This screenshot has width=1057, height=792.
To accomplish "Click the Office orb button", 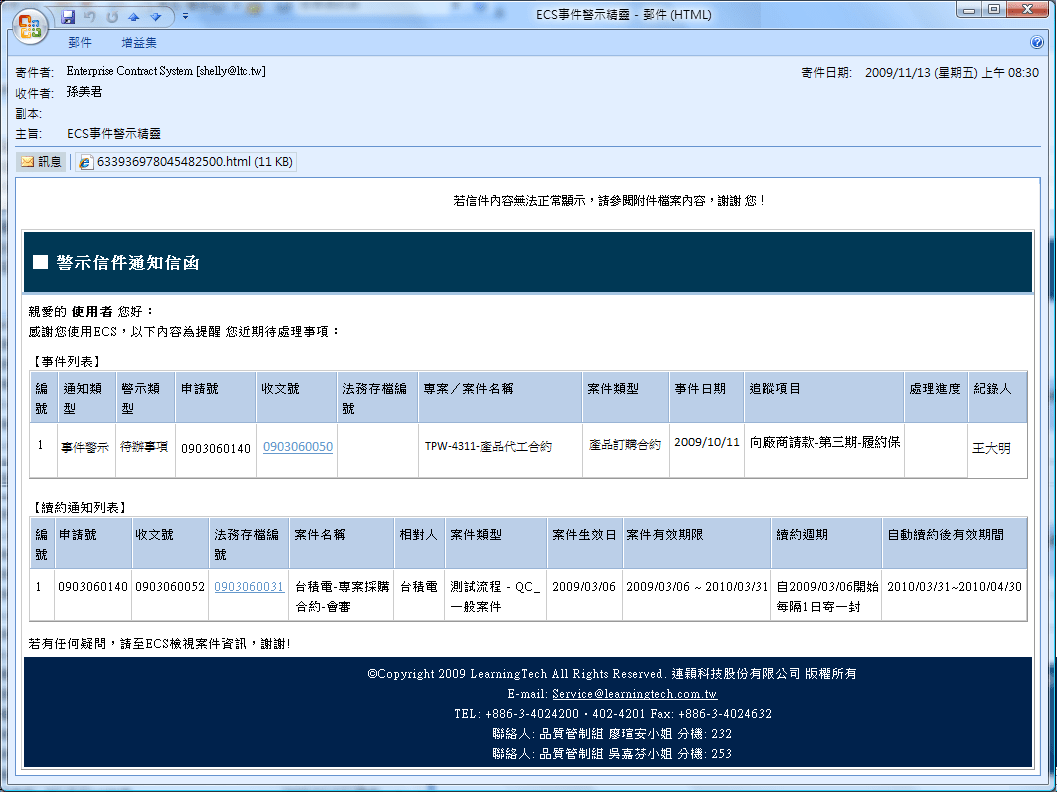I will (x=29, y=26).
